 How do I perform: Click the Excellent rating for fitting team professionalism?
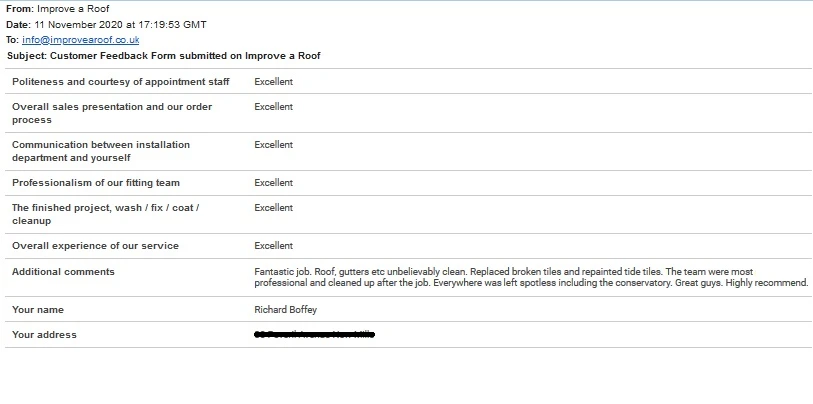[x=273, y=183]
